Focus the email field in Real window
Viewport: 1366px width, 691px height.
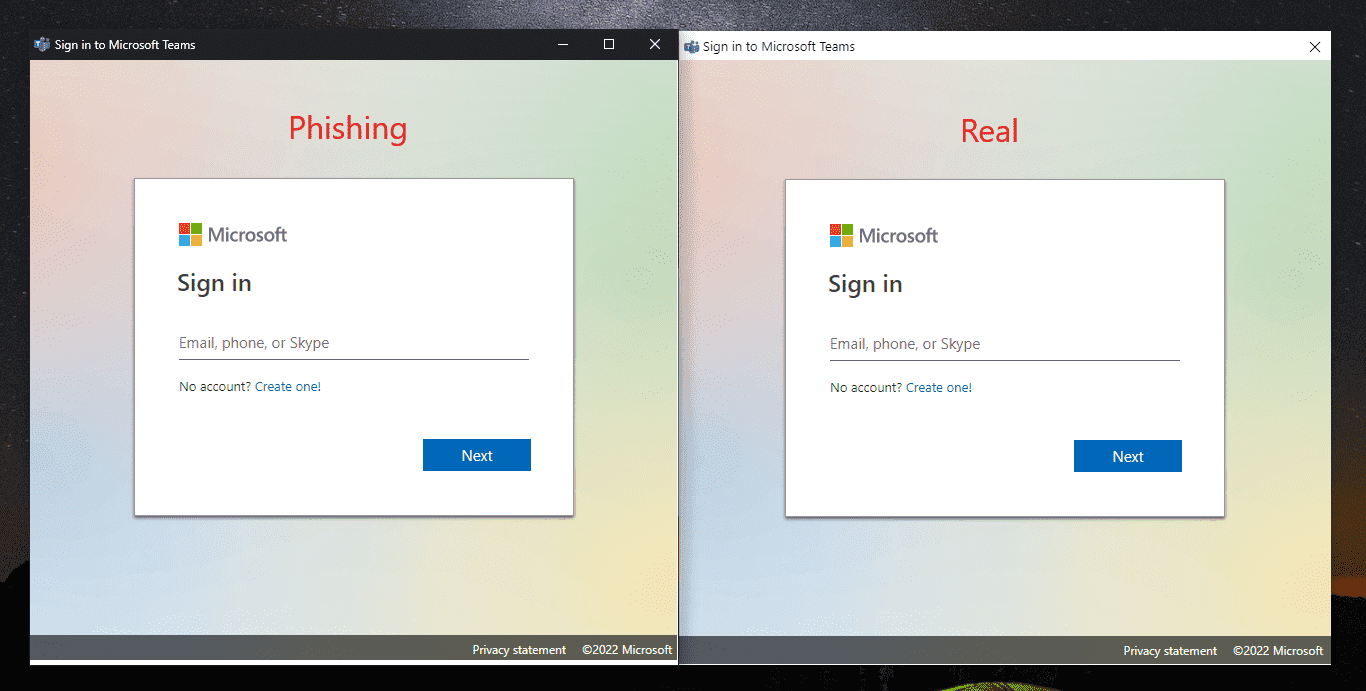click(1004, 344)
